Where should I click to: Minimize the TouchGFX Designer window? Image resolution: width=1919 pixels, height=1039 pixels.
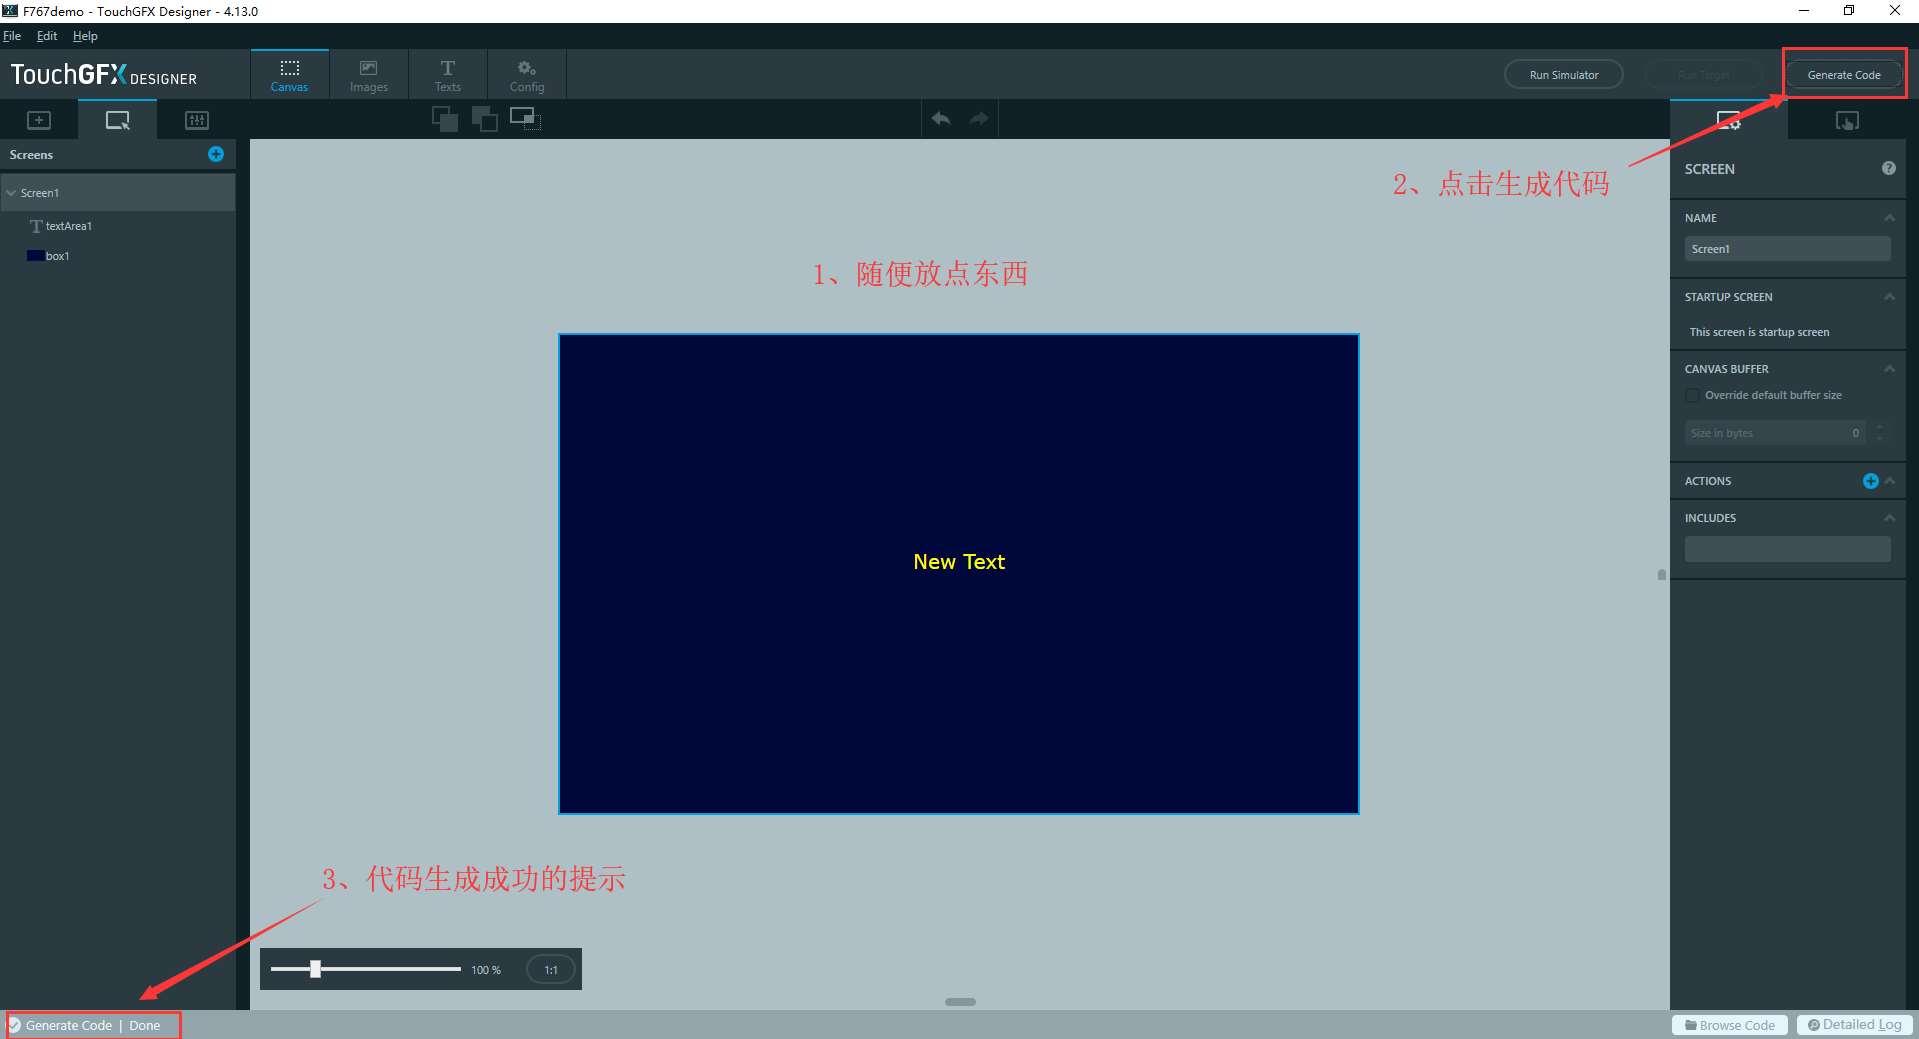[1804, 11]
